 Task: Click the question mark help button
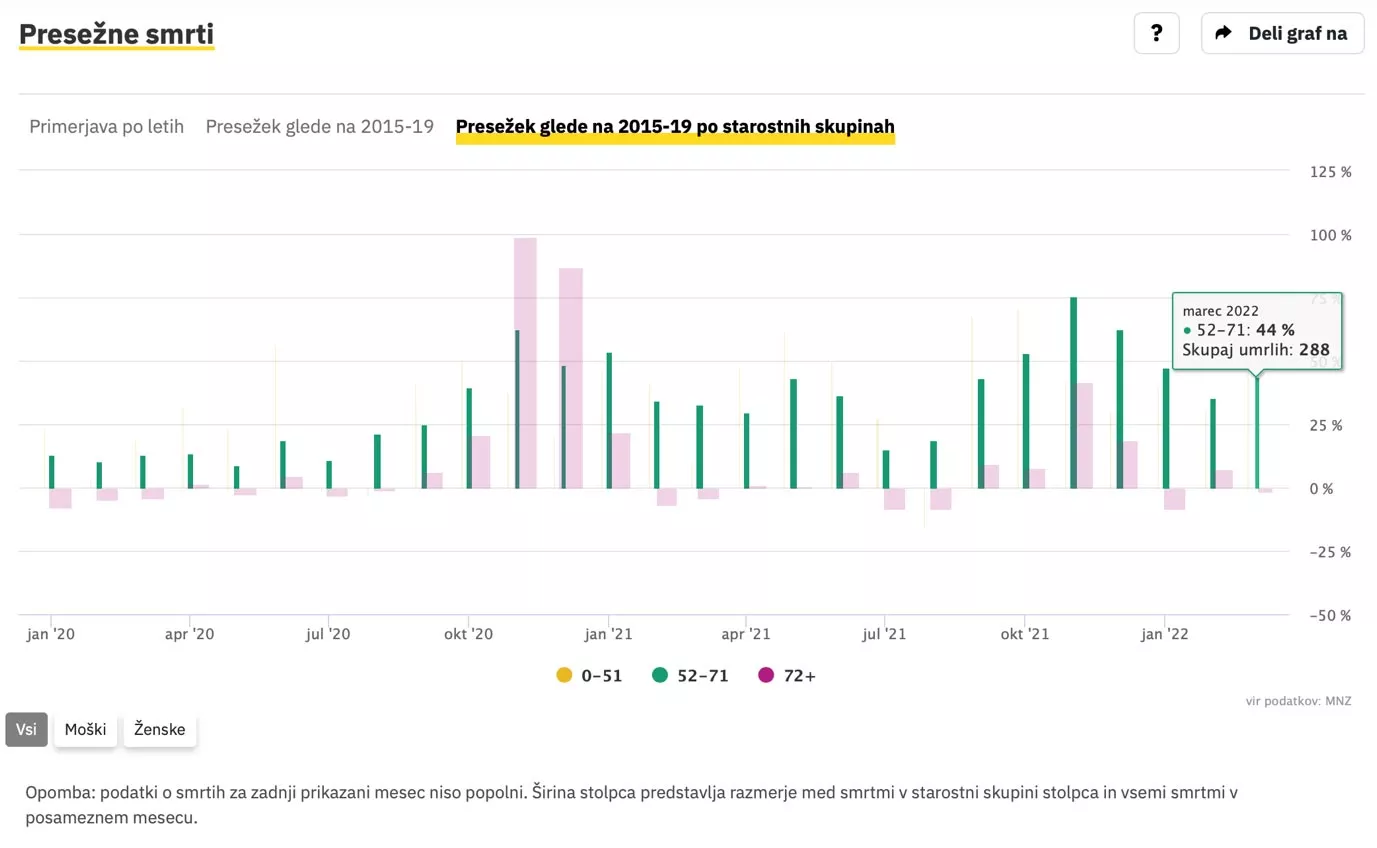pyautogui.click(x=1156, y=33)
